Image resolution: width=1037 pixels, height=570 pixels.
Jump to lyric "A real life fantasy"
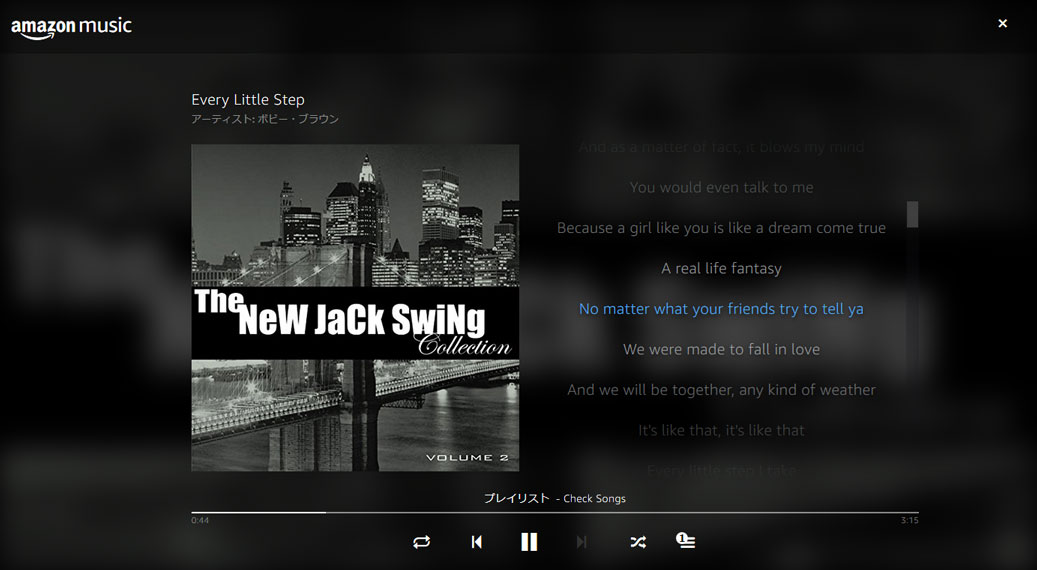[722, 268]
